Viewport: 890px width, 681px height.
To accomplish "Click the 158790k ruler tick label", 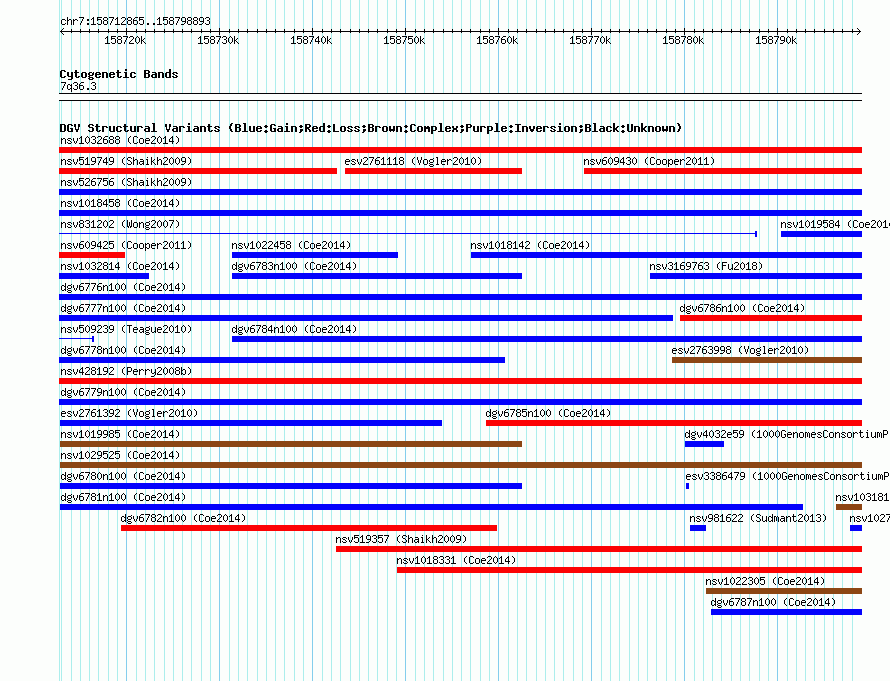I will (x=776, y=40).
